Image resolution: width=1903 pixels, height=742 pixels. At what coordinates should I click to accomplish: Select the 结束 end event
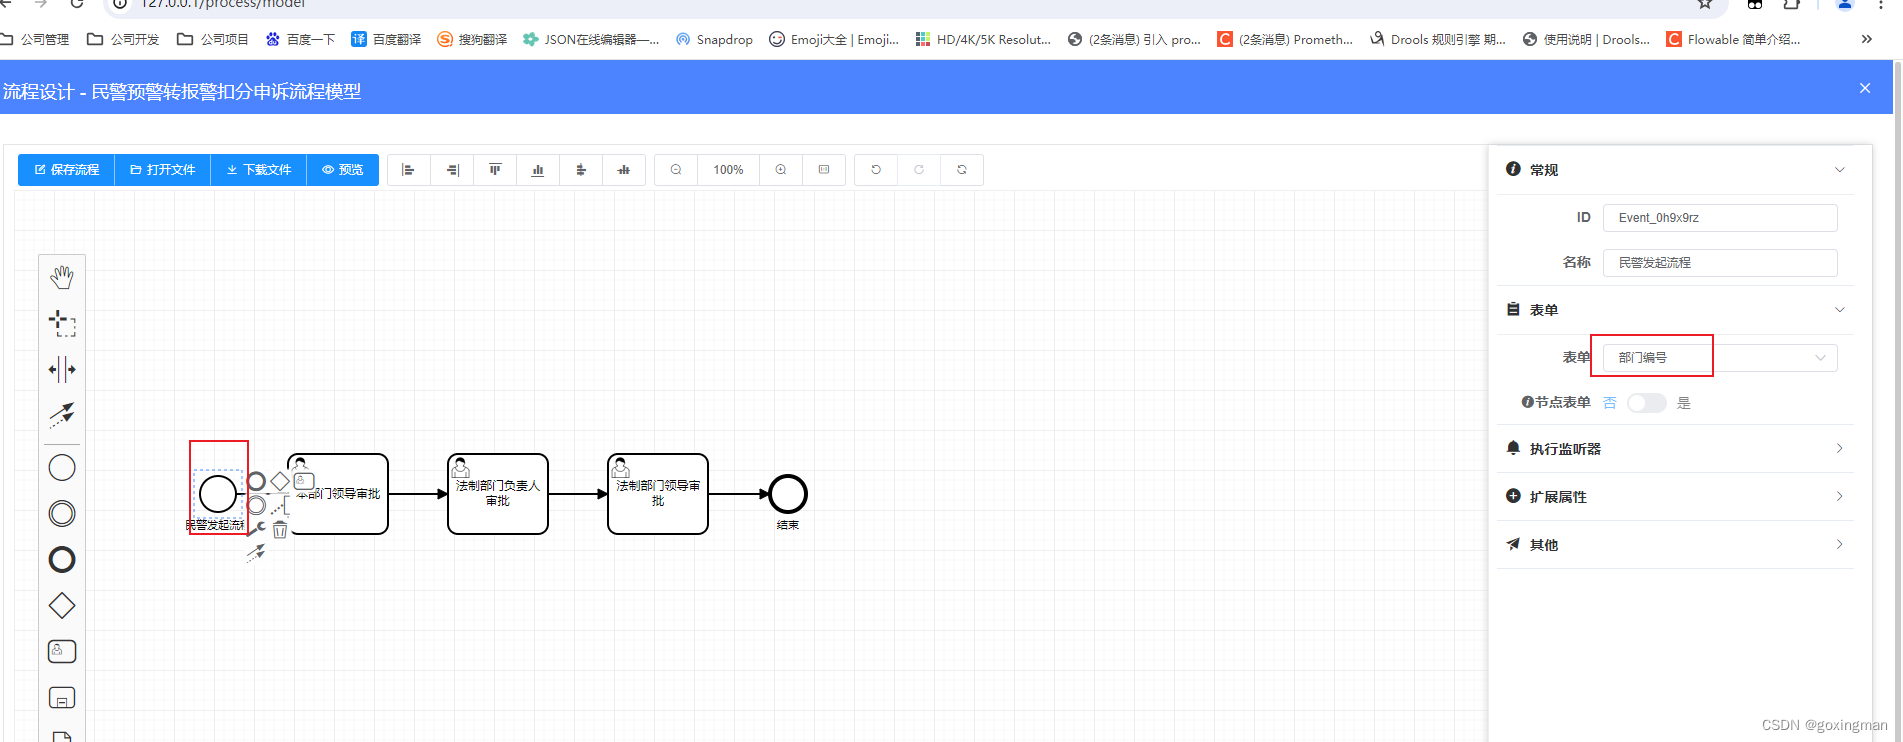coord(788,494)
